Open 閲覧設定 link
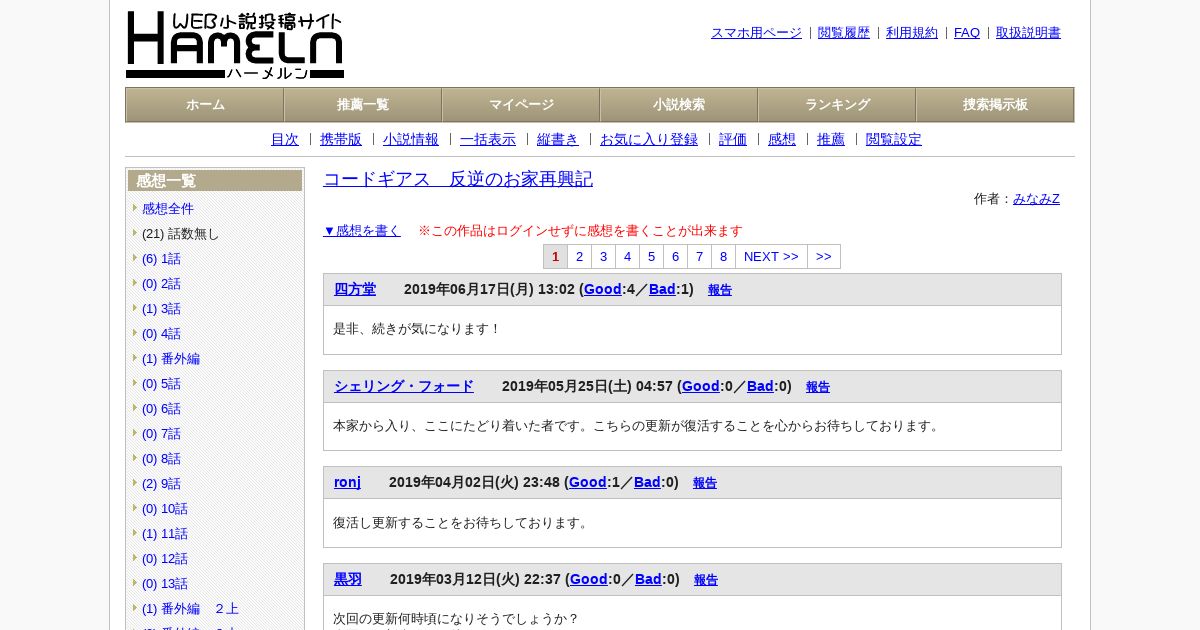Image resolution: width=1200 pixels, height=630 pixels. click(x=894, y=139)
